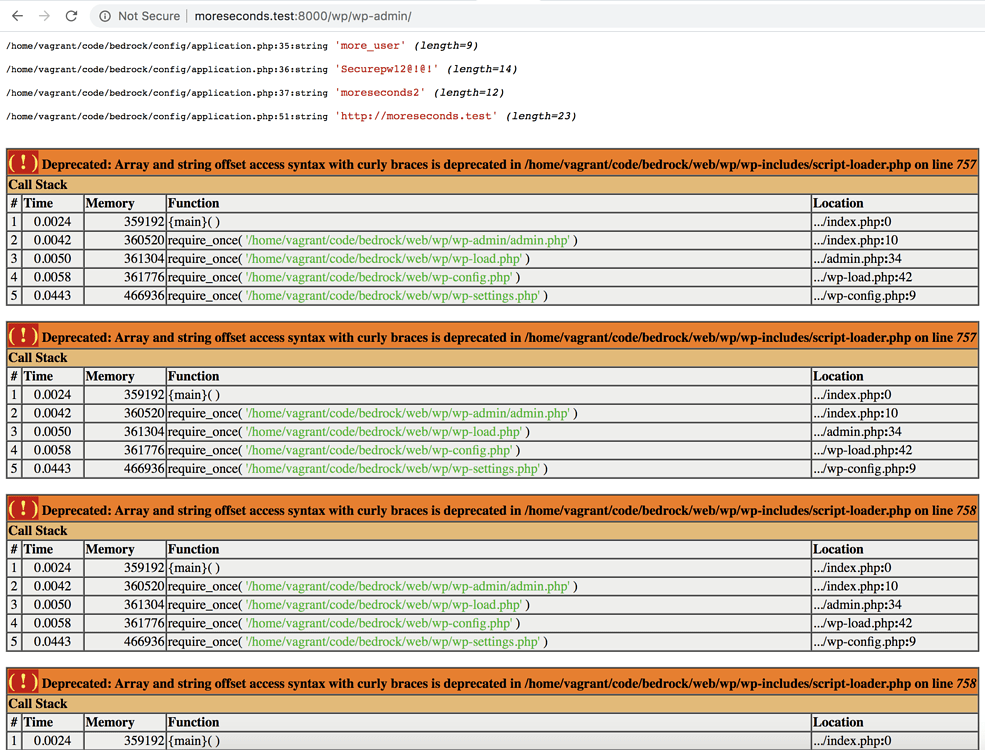Image resolution: width=985 pixels, height=750 pixels.
Task: Click the browser reload icon
Action: [x=69, y=16]
